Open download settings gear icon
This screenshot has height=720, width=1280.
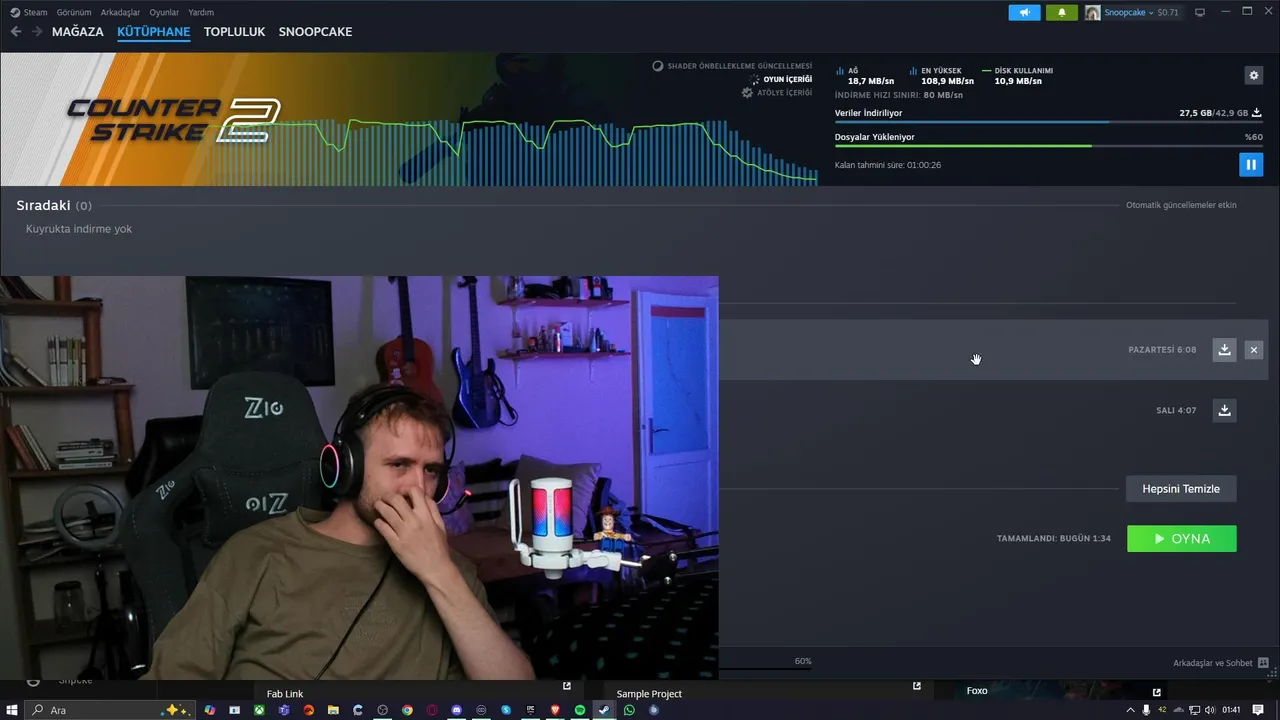coord(1254,75)
